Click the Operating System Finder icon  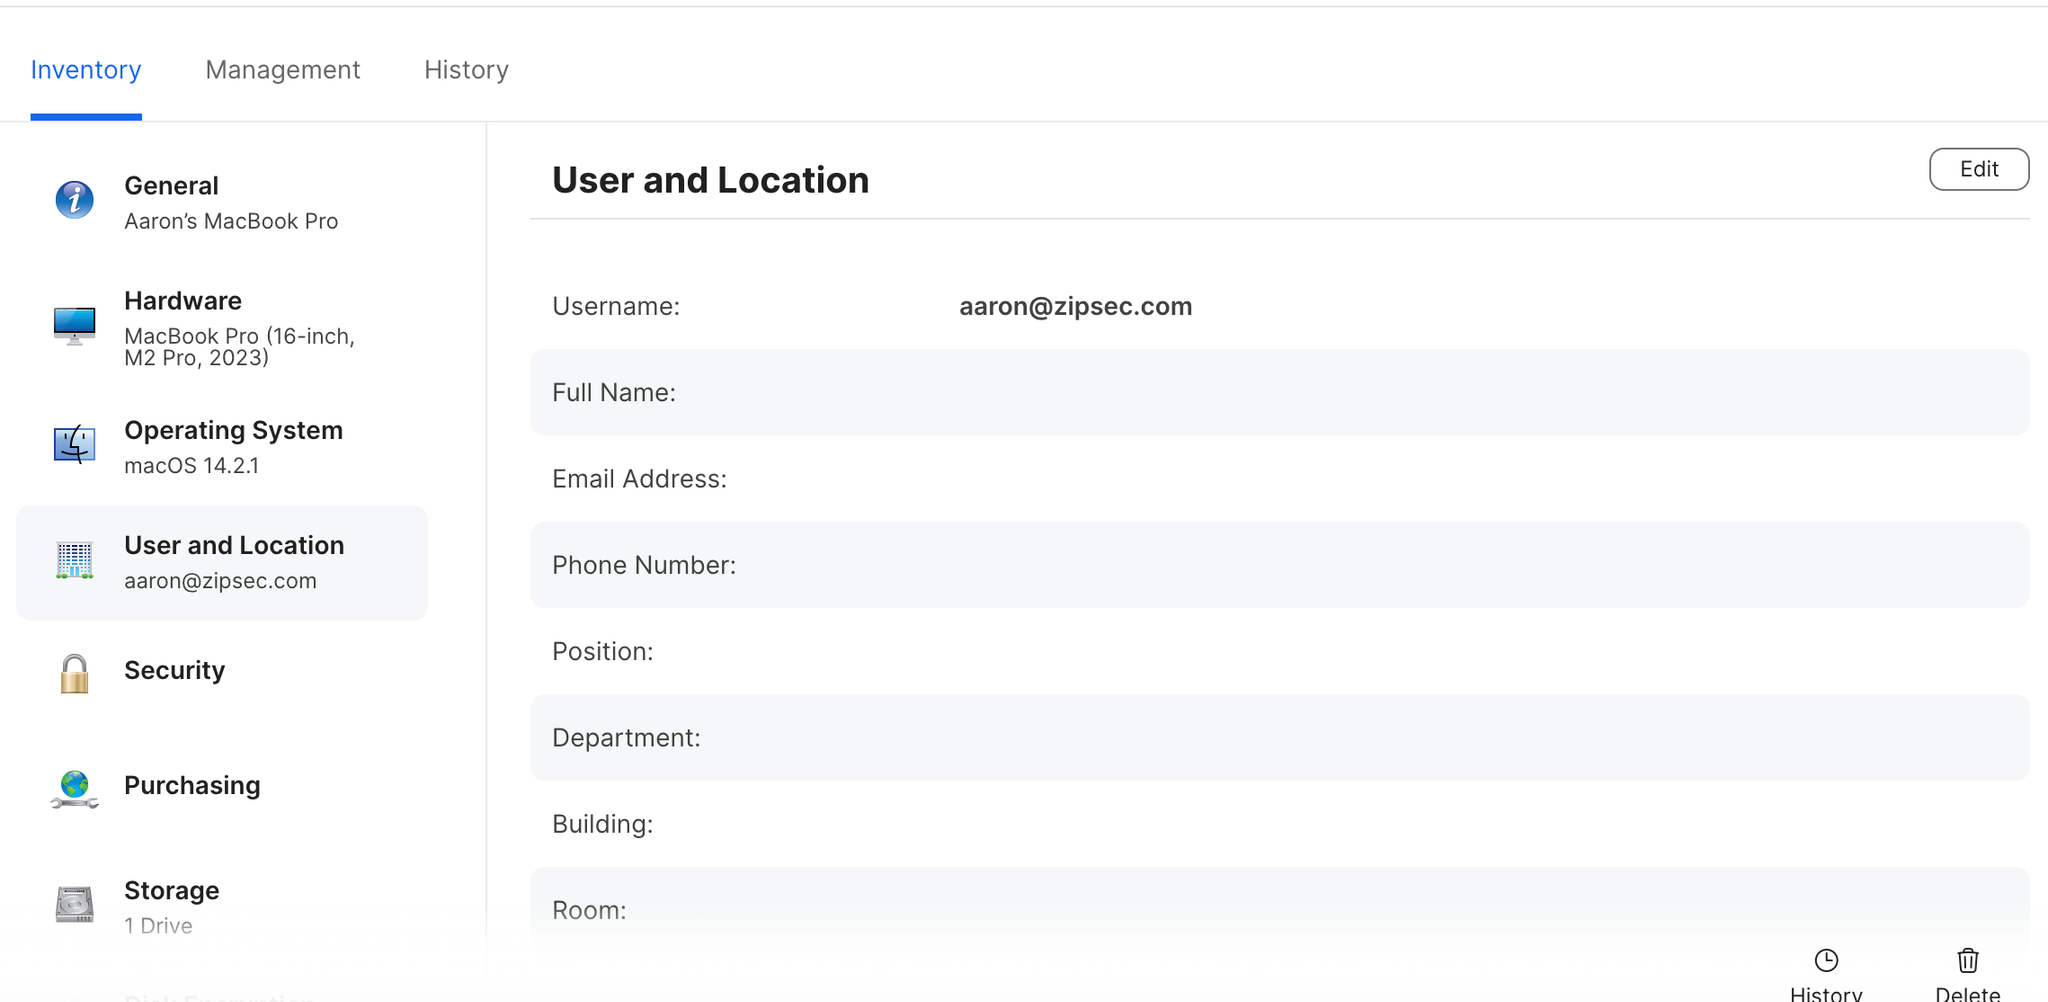click(x=74, y=445)
